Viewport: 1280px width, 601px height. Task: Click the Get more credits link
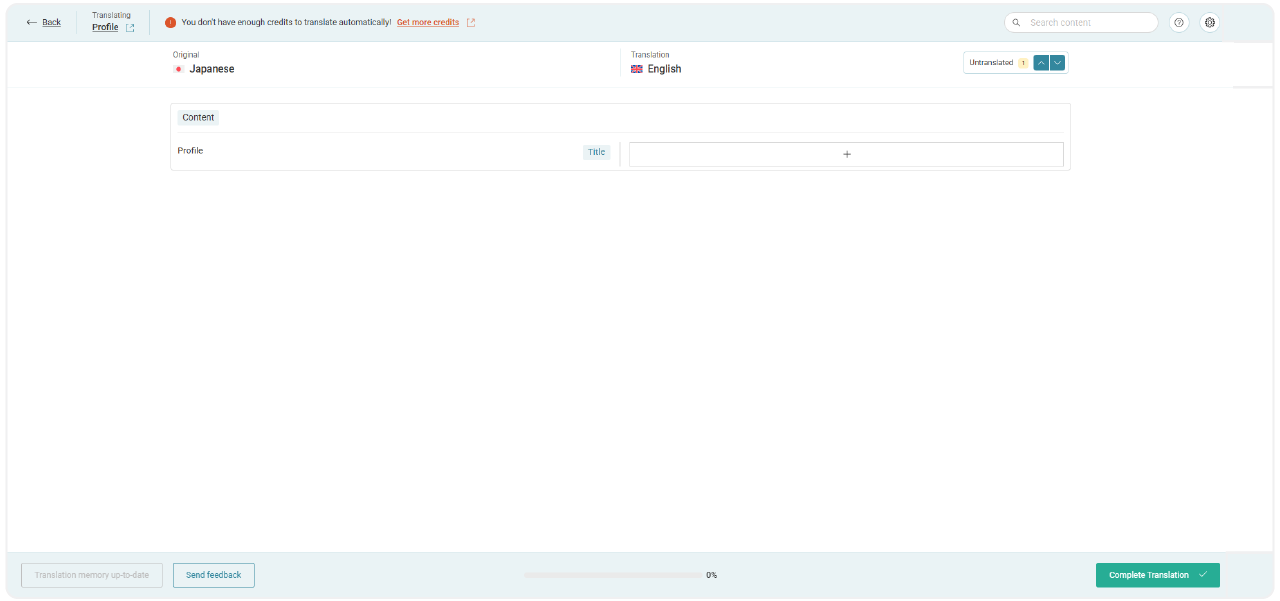[x=428, y=22]
